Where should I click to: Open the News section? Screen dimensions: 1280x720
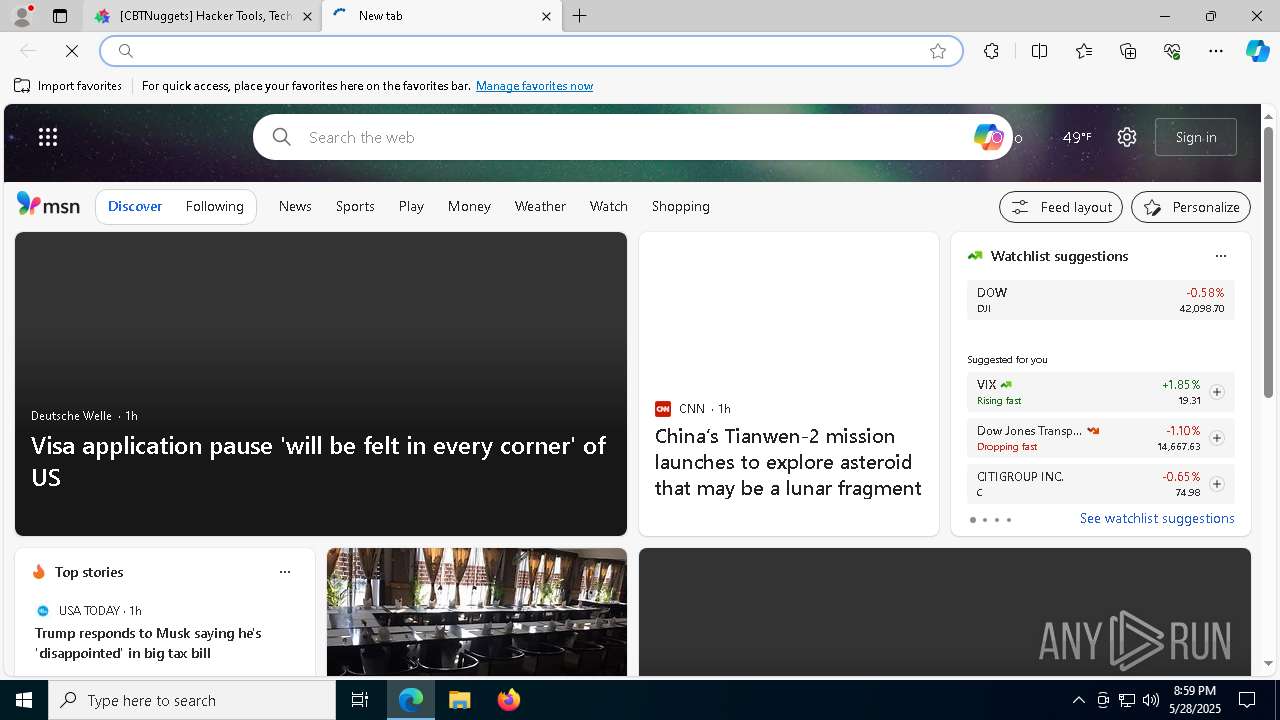click(295, 206)
